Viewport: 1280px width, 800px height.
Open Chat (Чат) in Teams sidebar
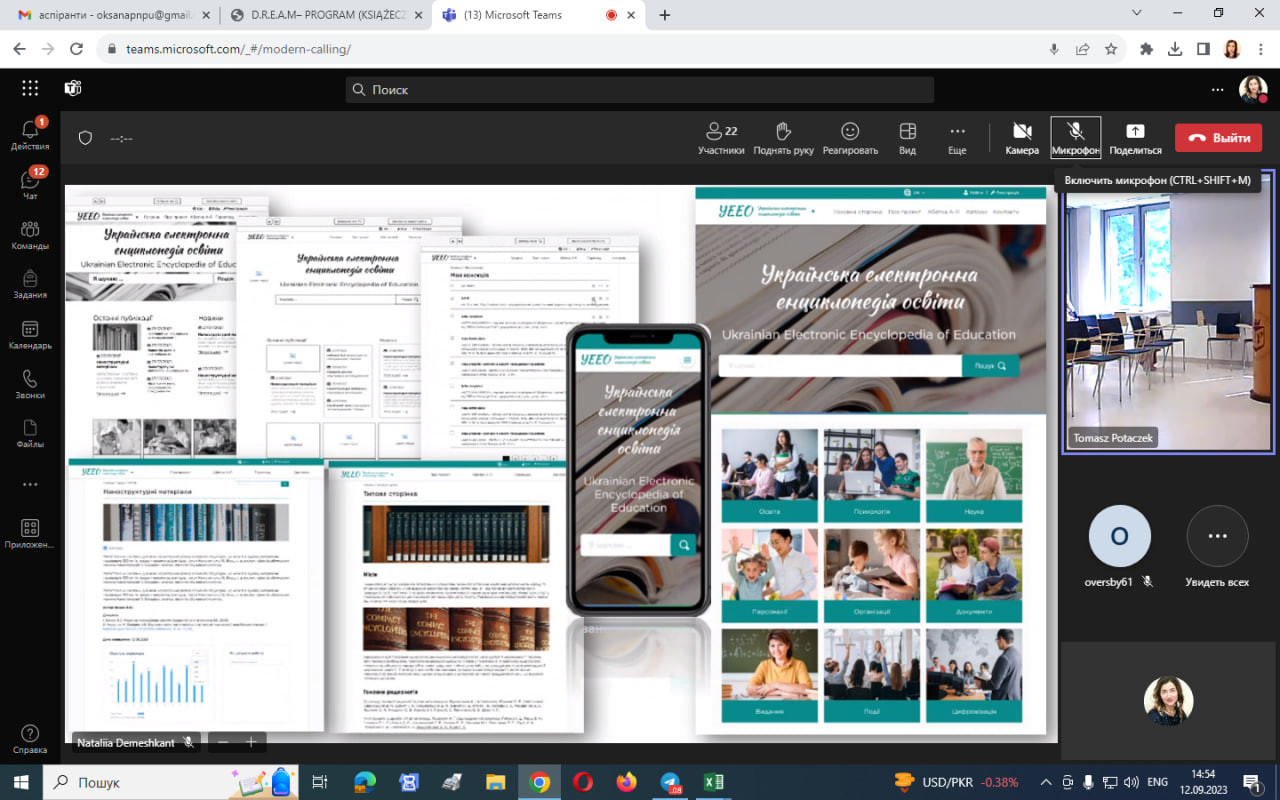coord(30,184)
